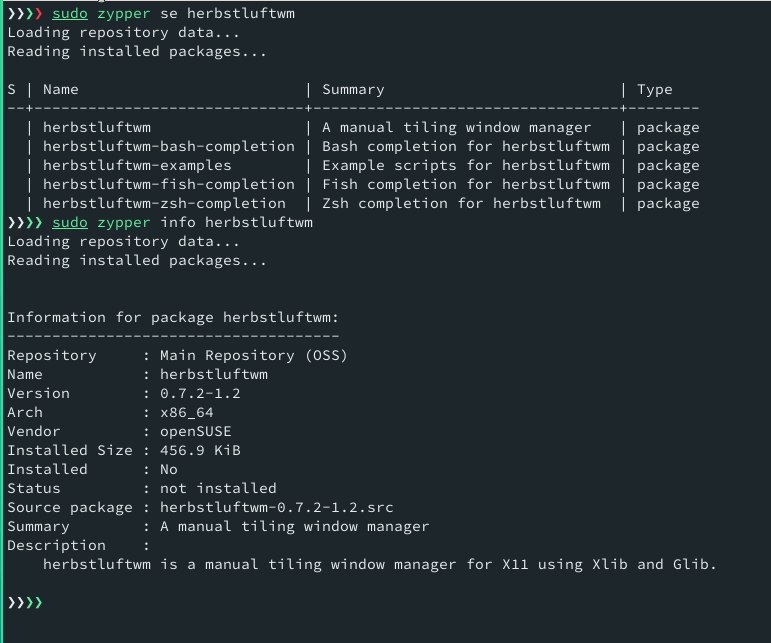Click the Main Repository (OSS) text

click(254, 355)
